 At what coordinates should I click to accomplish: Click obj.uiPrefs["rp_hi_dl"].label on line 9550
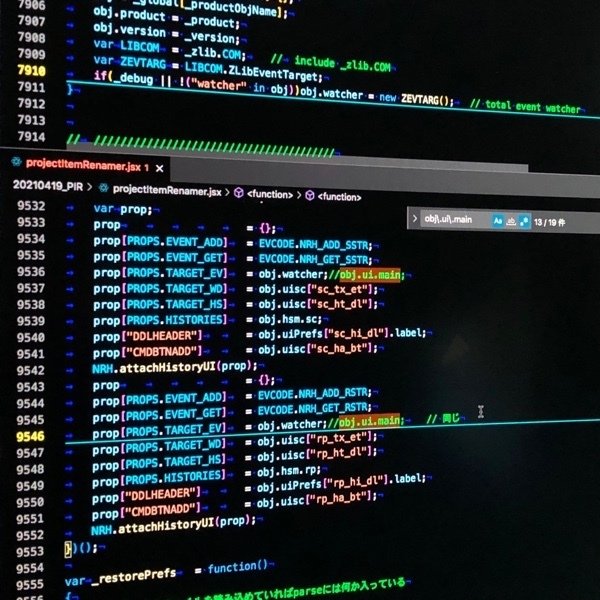click(341, 483)
